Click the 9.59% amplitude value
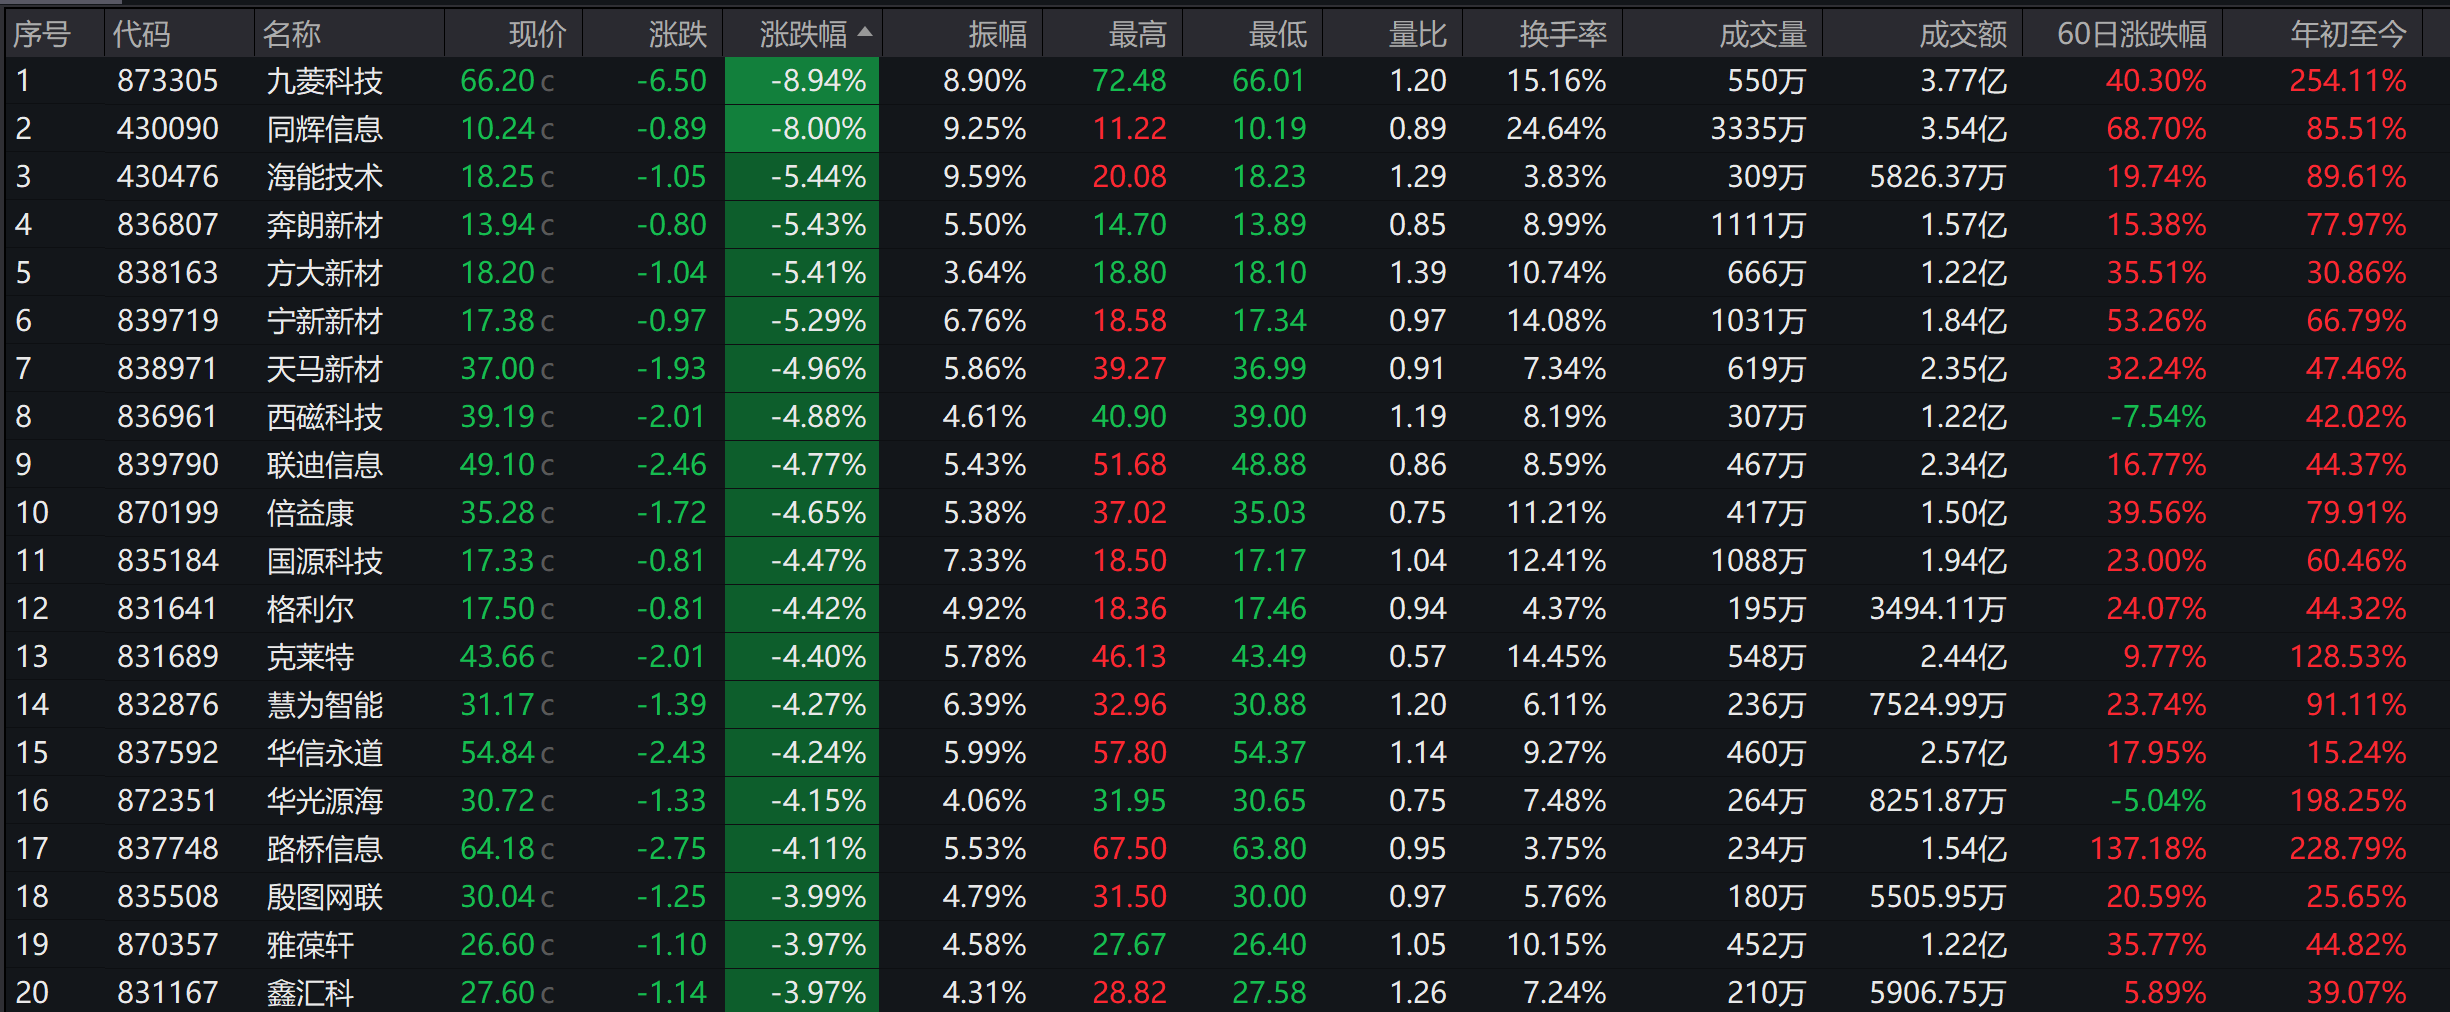 coord(985,177)
